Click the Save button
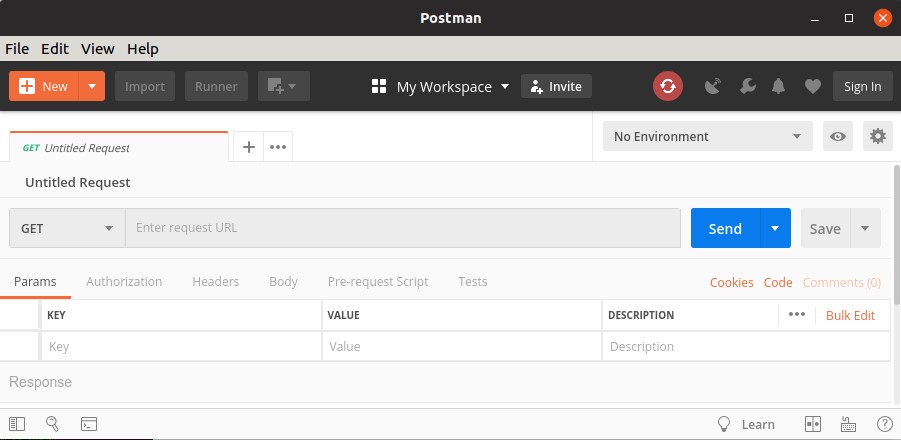901x440 pixels. [825, 228]
